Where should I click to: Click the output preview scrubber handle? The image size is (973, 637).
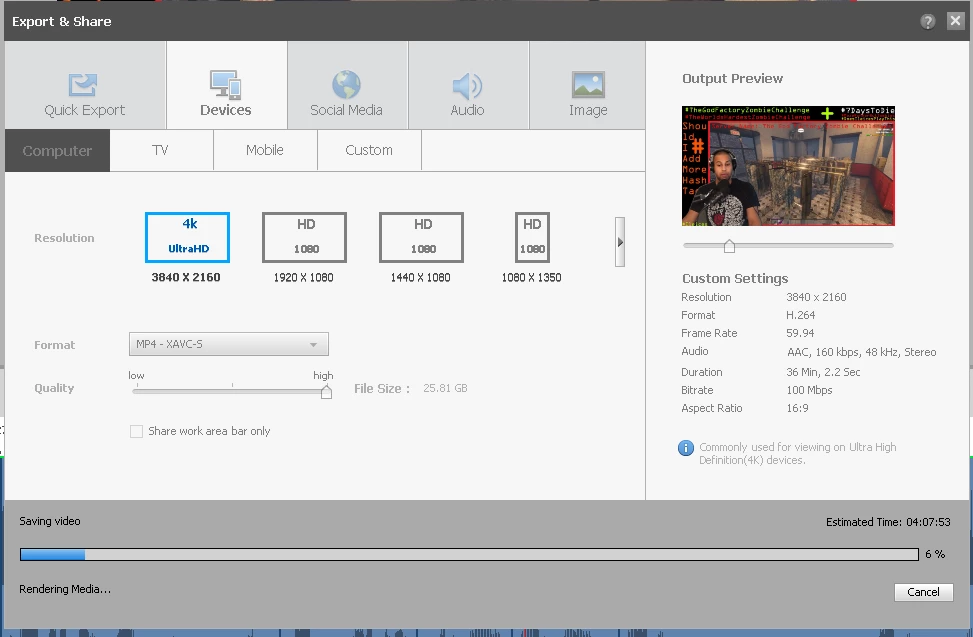pos(730,246)
